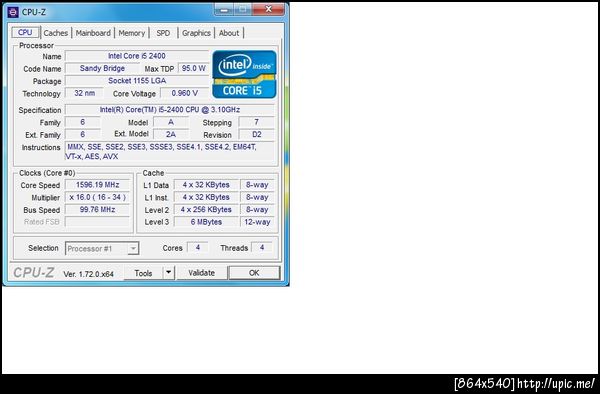The height and width of the screenshot is (394, 600).
Task: Click the L1 Inst. value 4 x 32 KBytes
Action: 206,197
